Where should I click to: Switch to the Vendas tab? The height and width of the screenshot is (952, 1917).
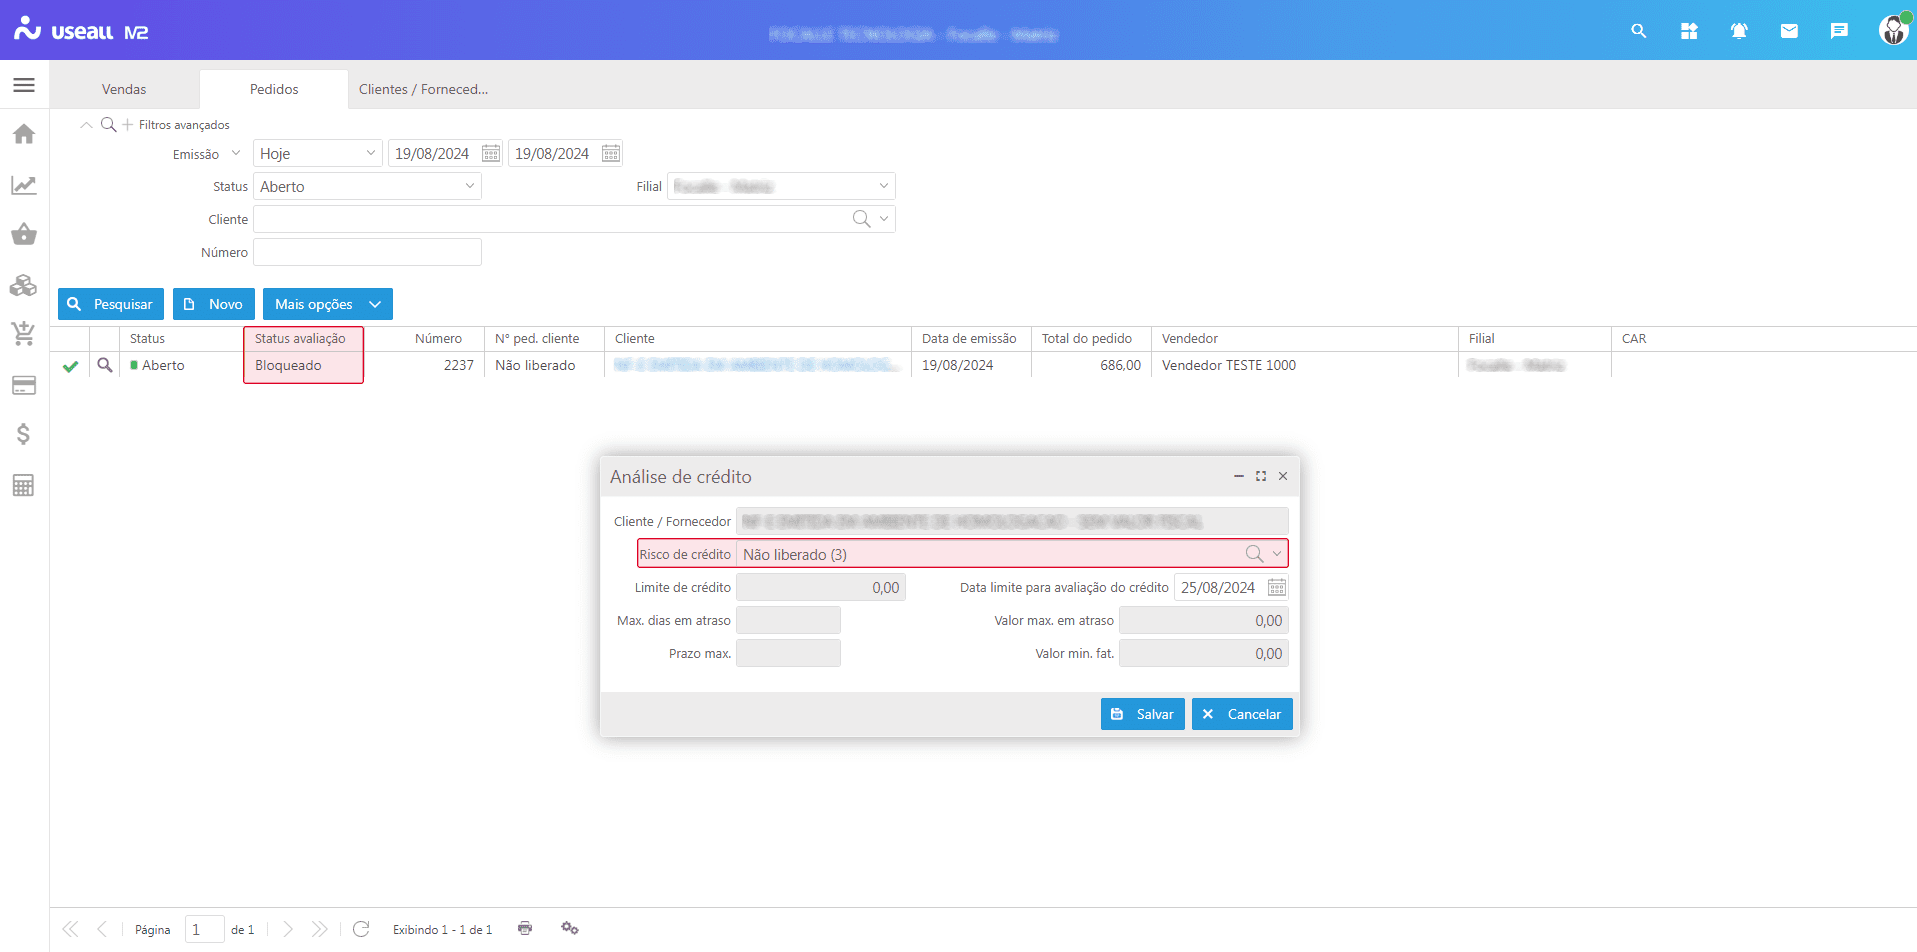tap(124, 89)
